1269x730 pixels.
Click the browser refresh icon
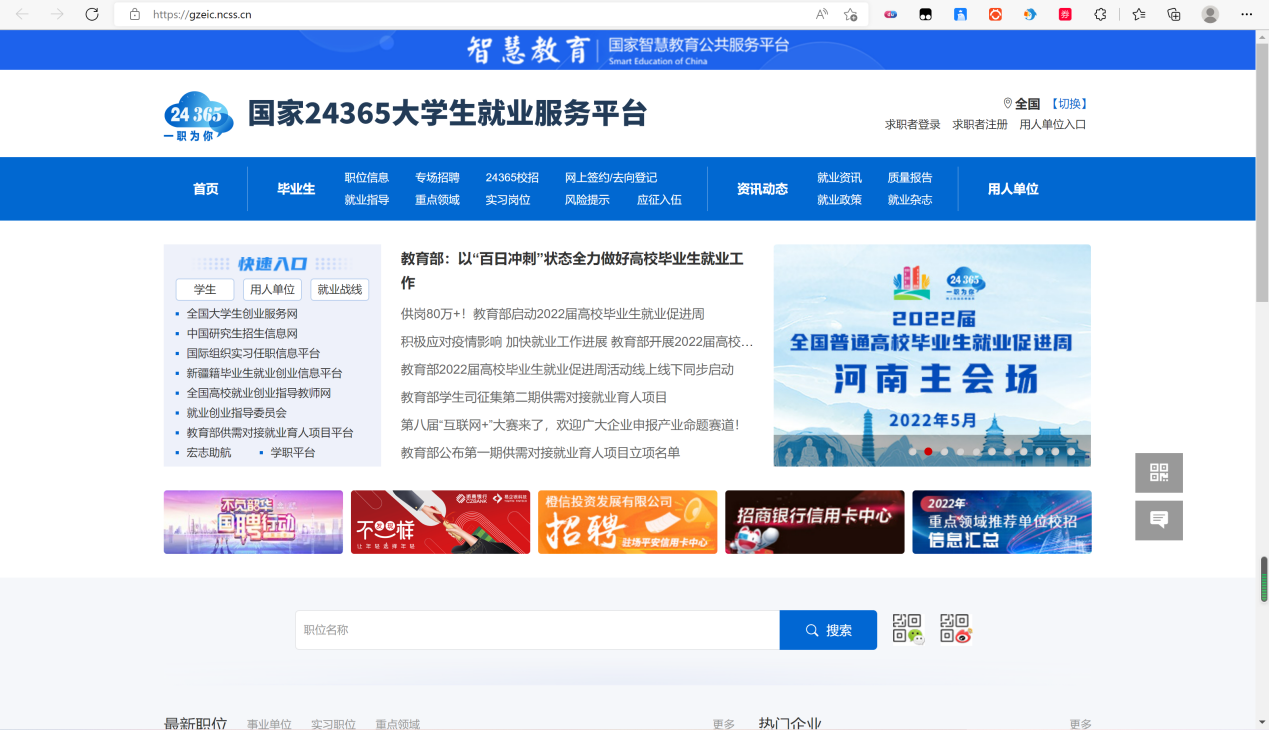pos(92,14)
